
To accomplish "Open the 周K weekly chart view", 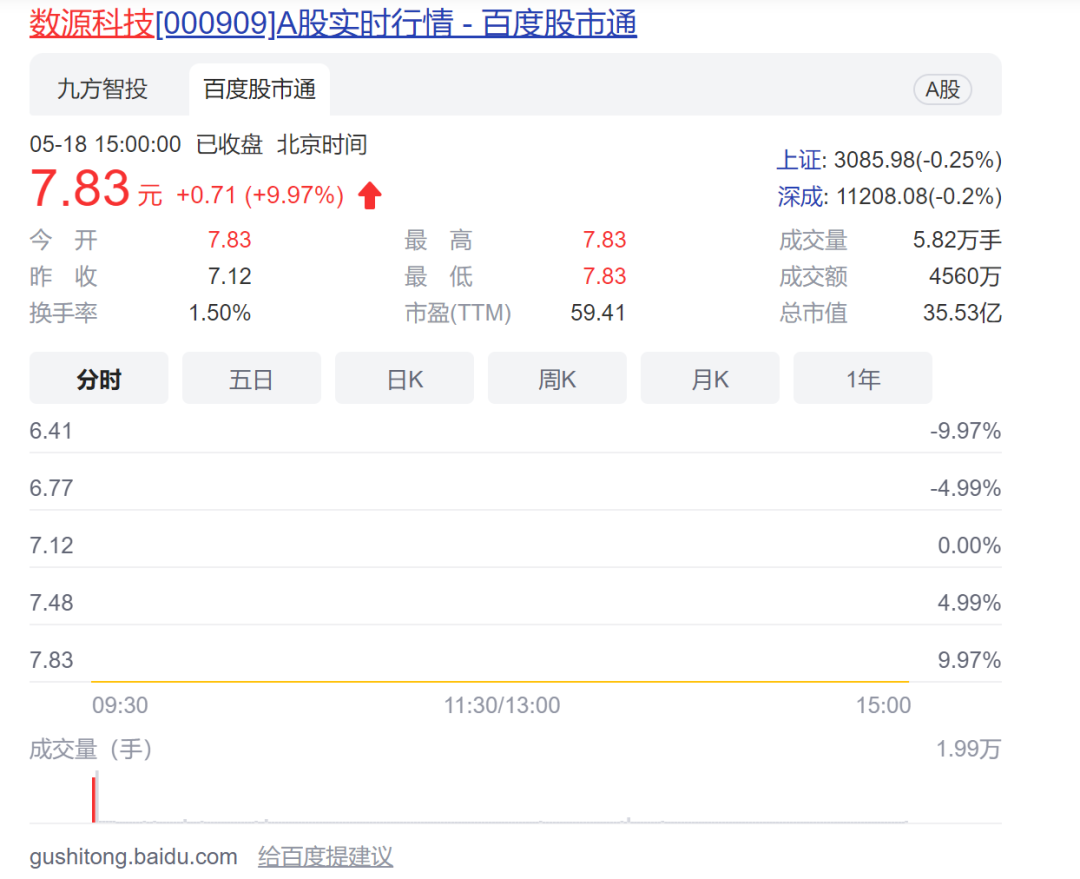I will coord(557,378).
